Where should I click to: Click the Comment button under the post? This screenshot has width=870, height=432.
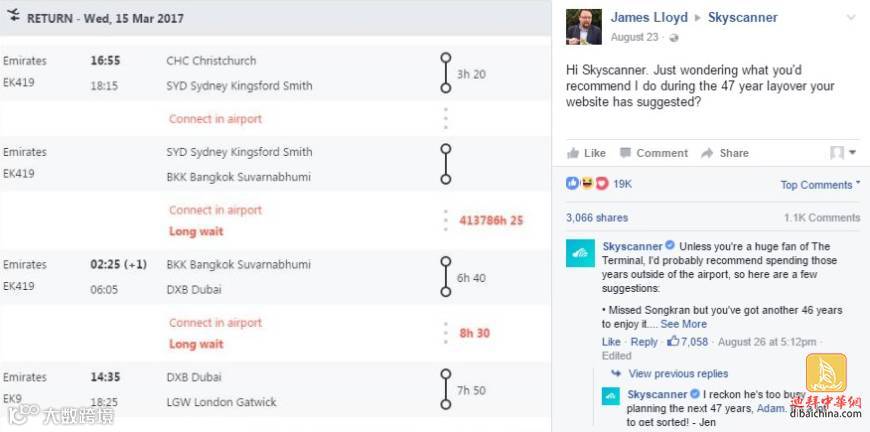654,153
